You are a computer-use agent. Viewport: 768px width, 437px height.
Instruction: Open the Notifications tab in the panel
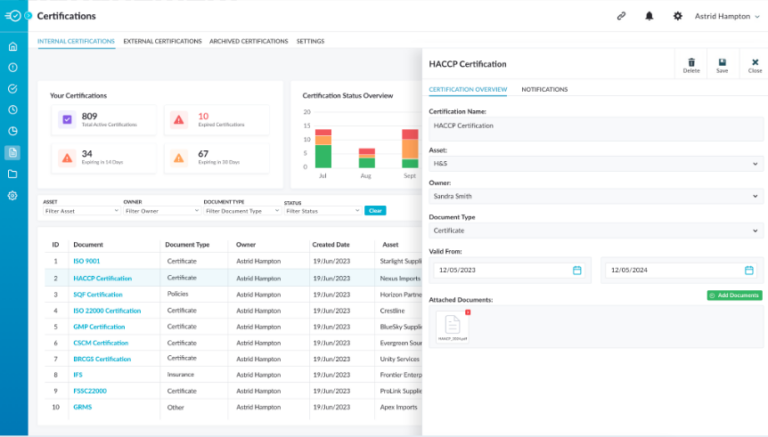544,90
